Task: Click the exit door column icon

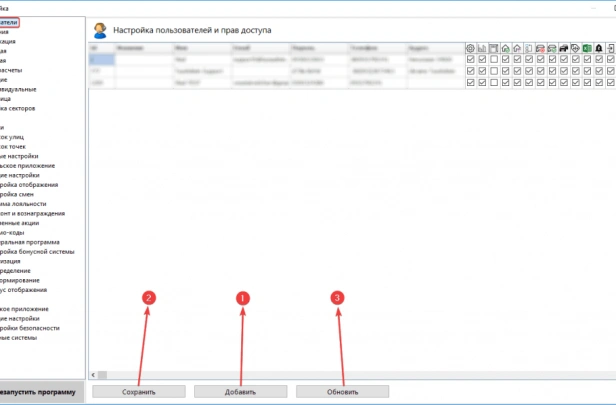Action: 611,47
